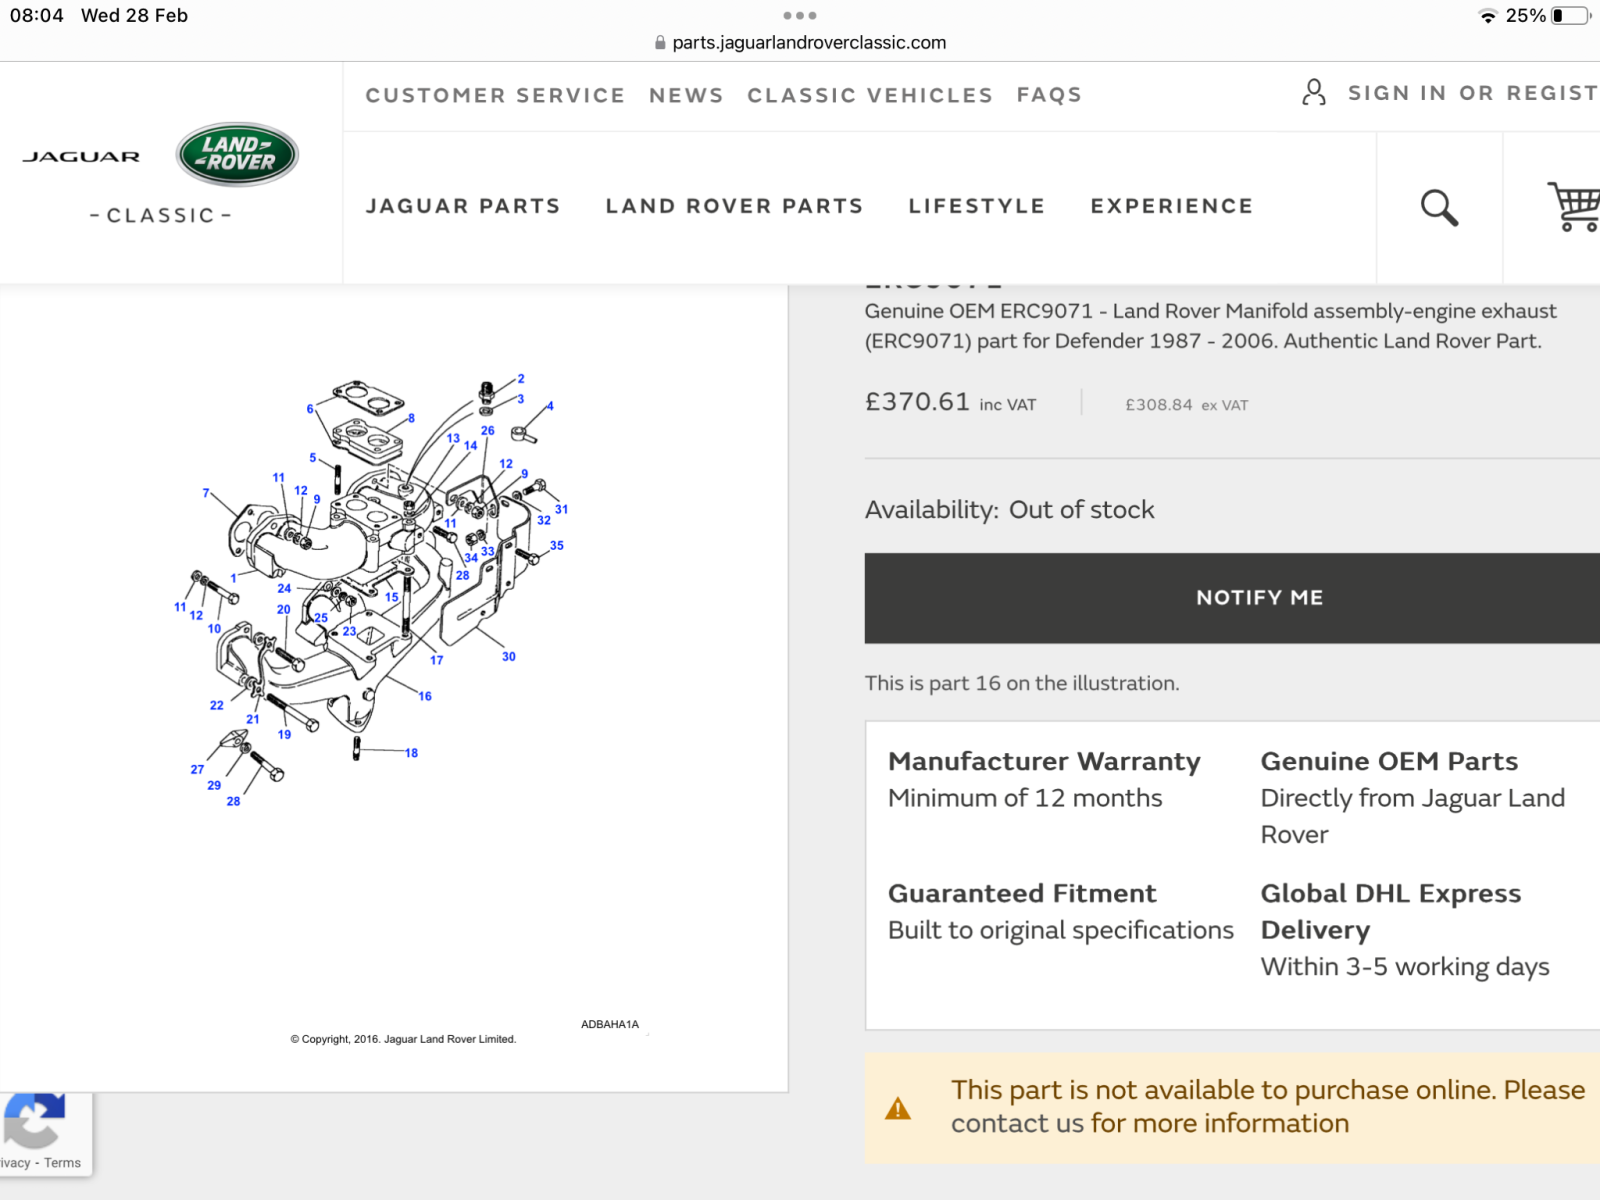Click the Copyright 2016 Jaguar Land Rover text
The image size is (1600, 1200).
pos(403,1039)
